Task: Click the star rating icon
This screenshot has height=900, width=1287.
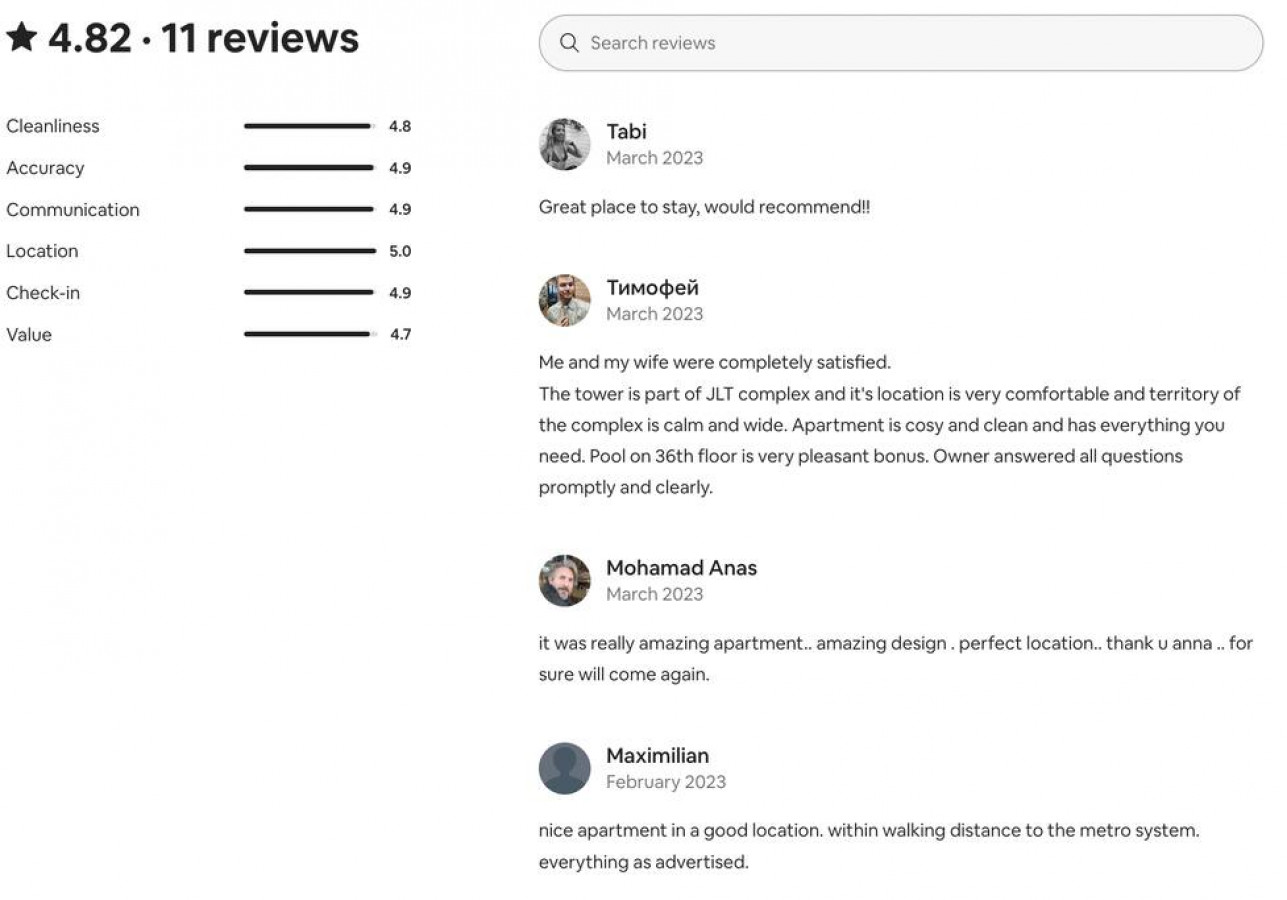Action: [21, 39]
